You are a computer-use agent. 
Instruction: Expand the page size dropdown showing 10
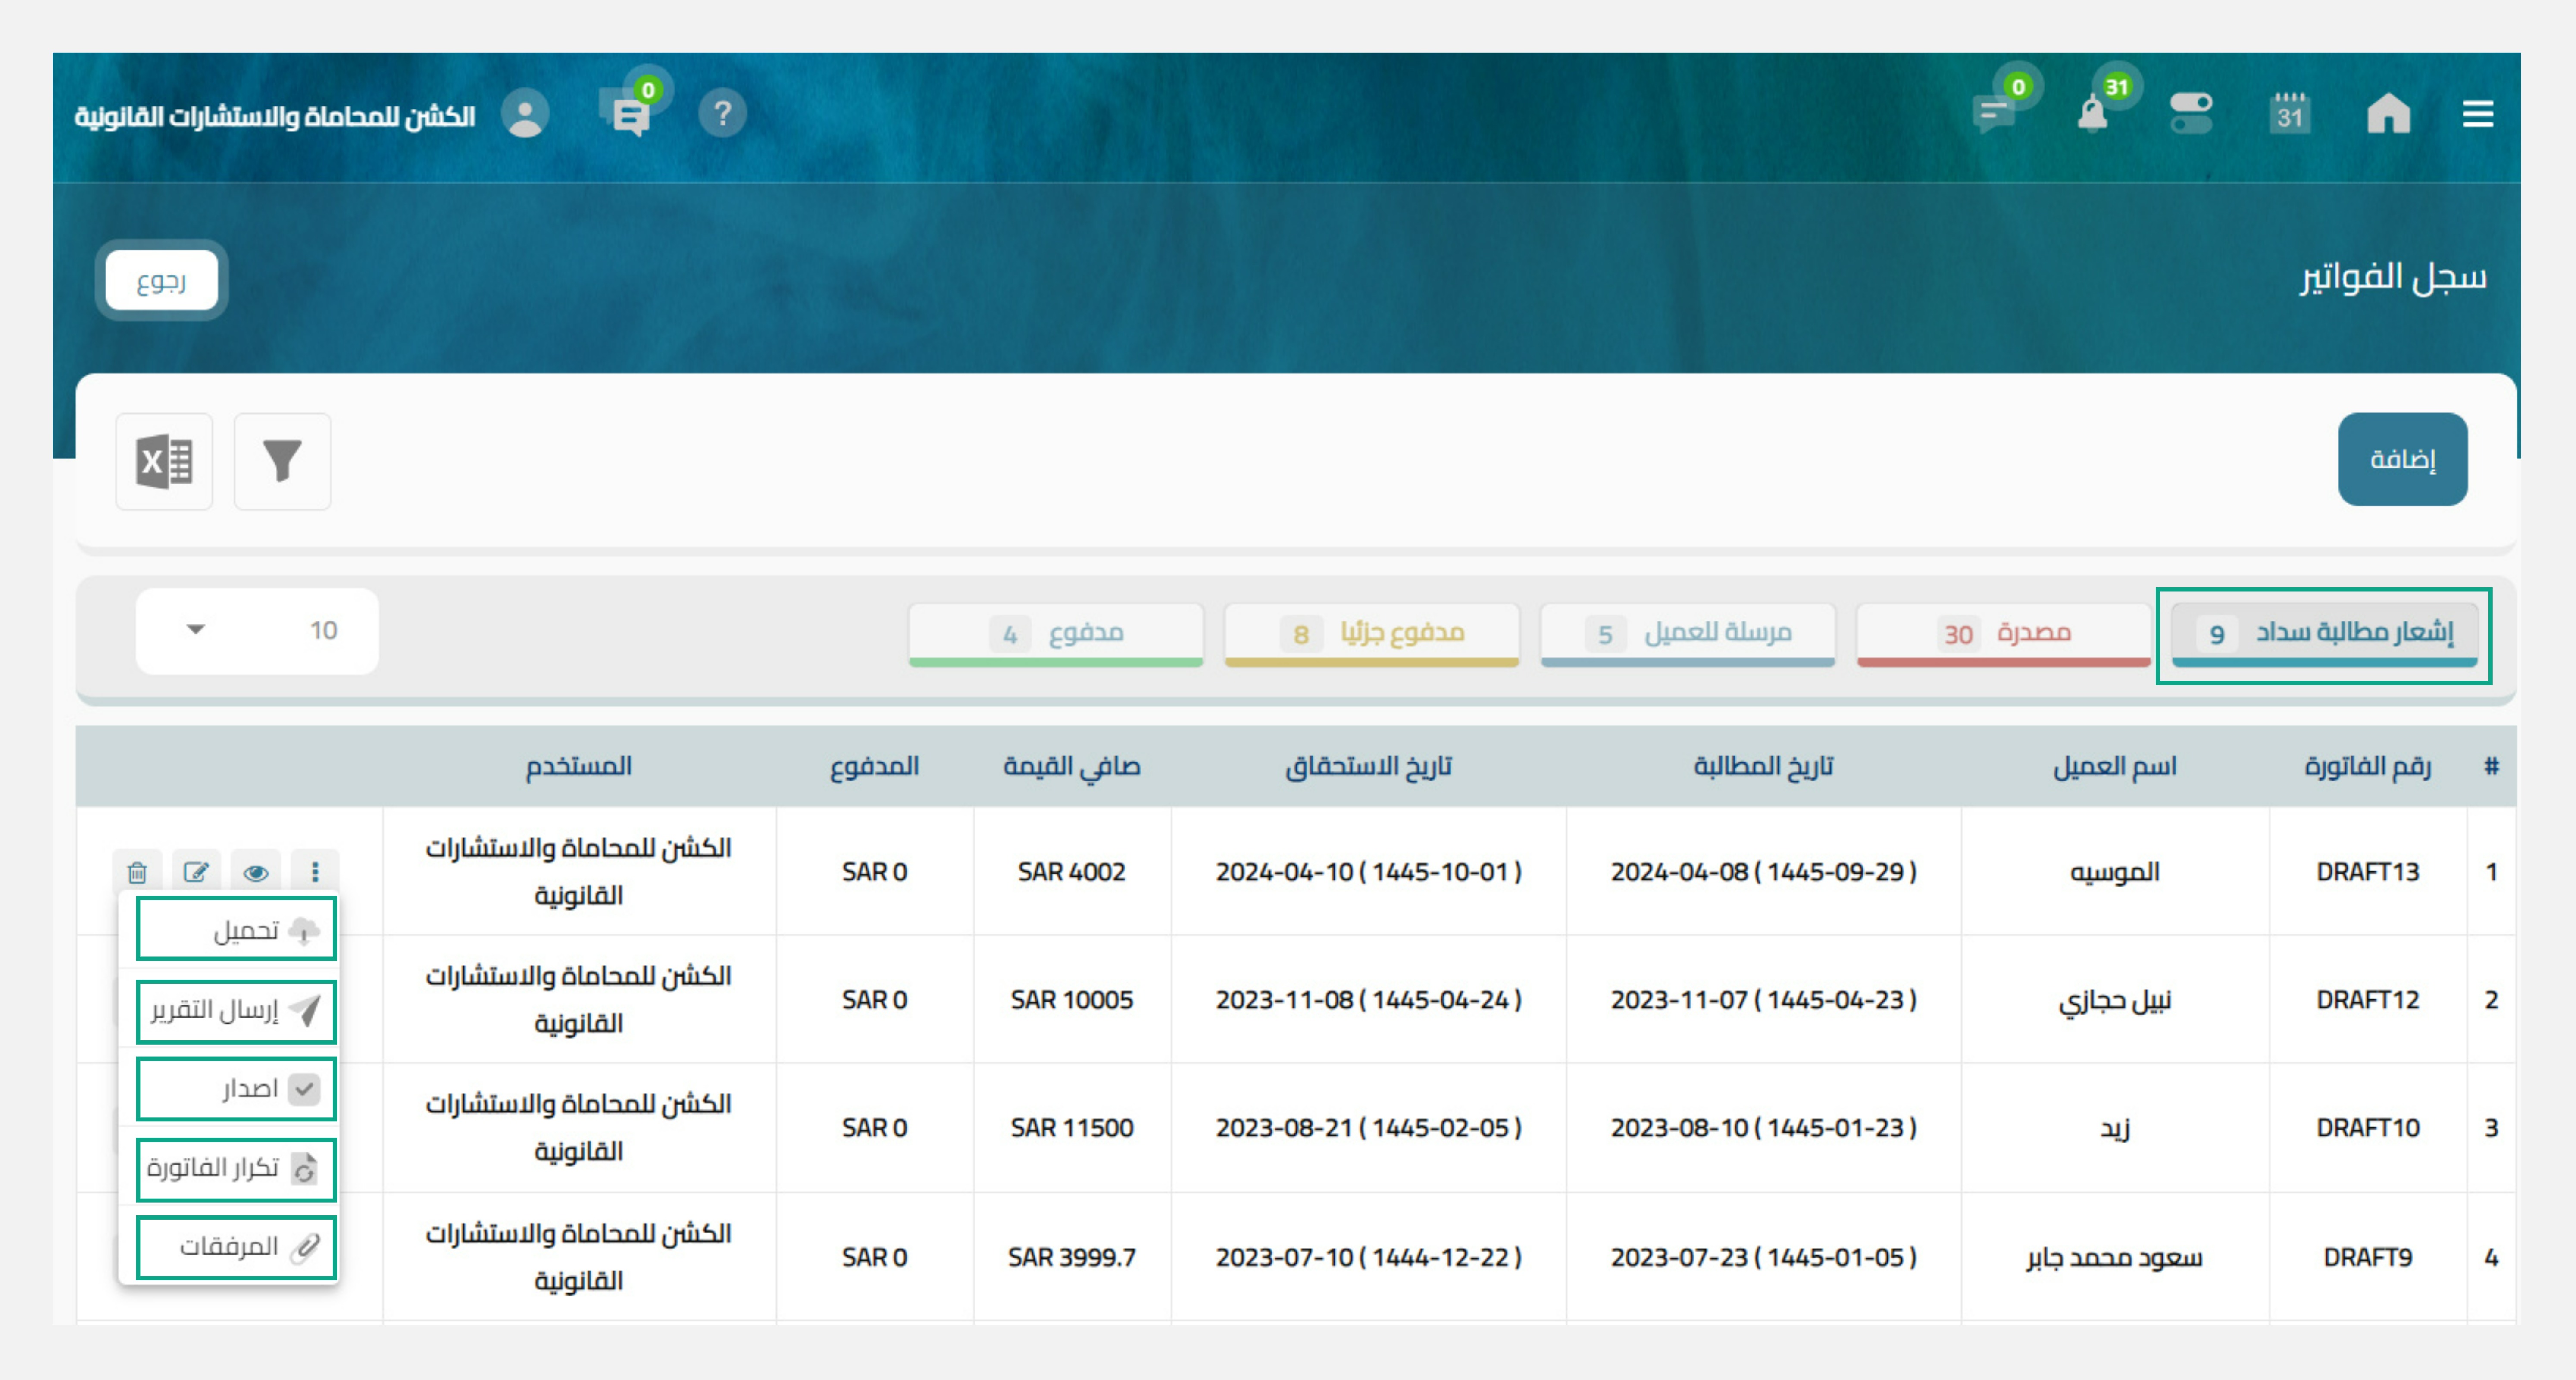[x=257, y=631]
